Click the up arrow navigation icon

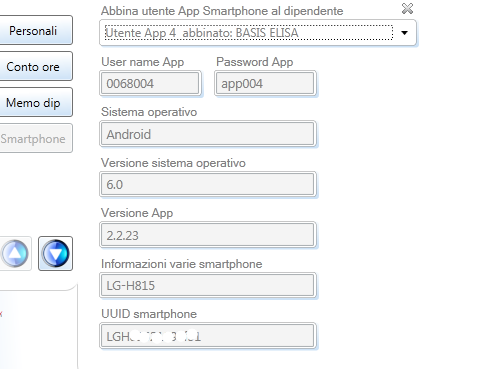tap(15, 253)
